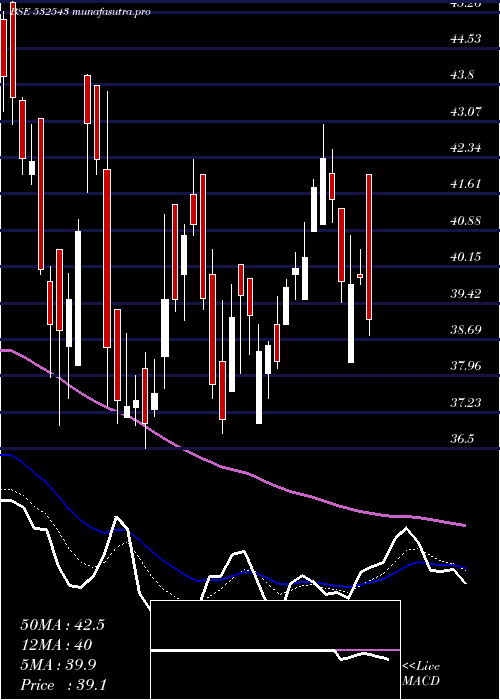Click the 50MA : 42.5 readout
Image resolution: width=500 pixels, height=700 pixels.
tap(62, 625)
